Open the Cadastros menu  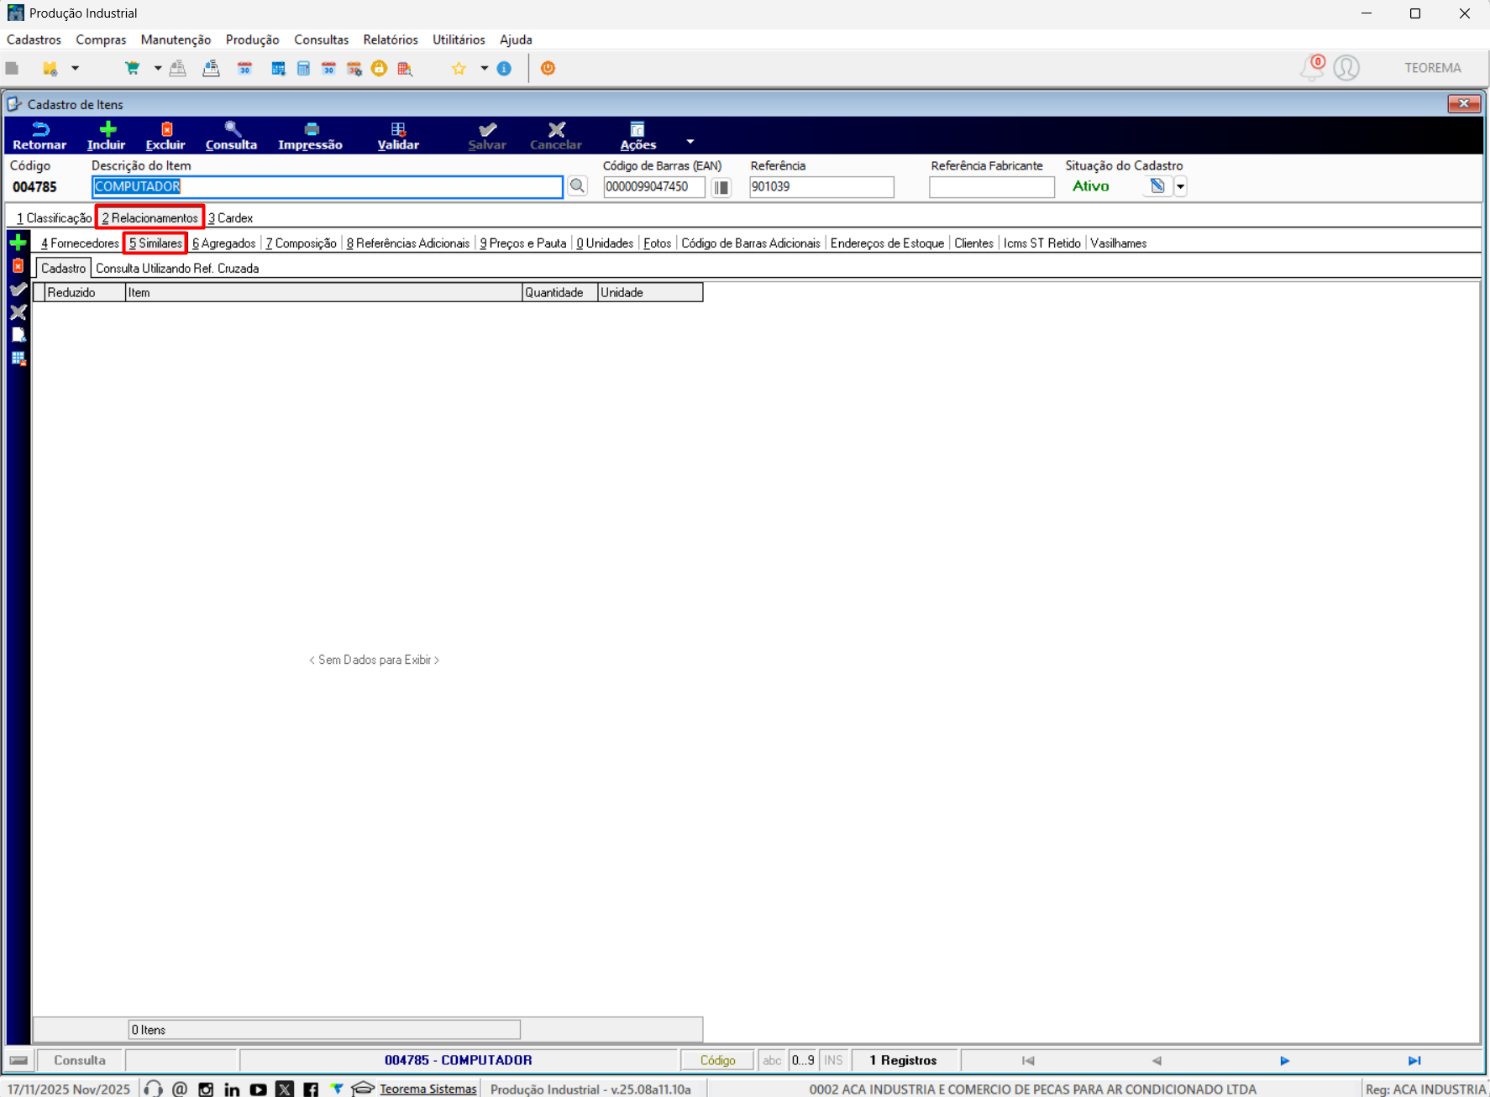click(x=34, y=40)
